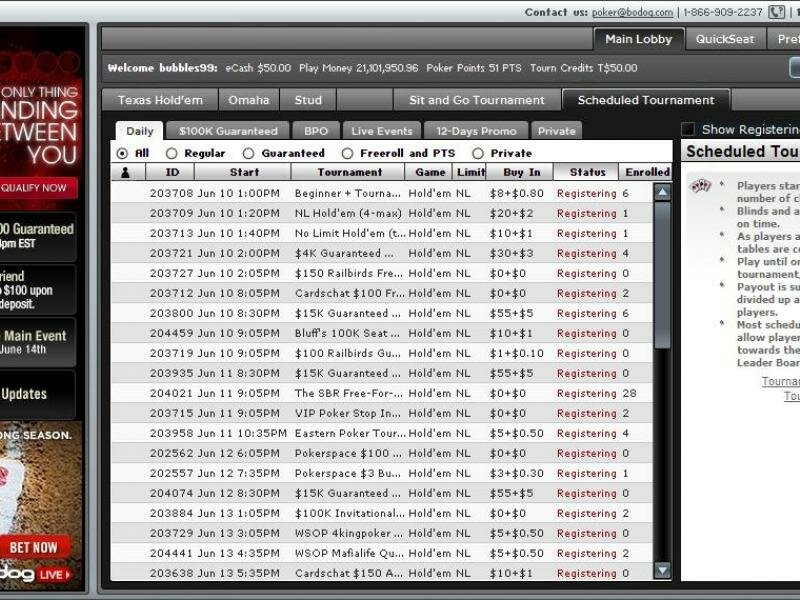
Task: Switch to the QuickSeat tab
Action: click(x=725, y=39)
